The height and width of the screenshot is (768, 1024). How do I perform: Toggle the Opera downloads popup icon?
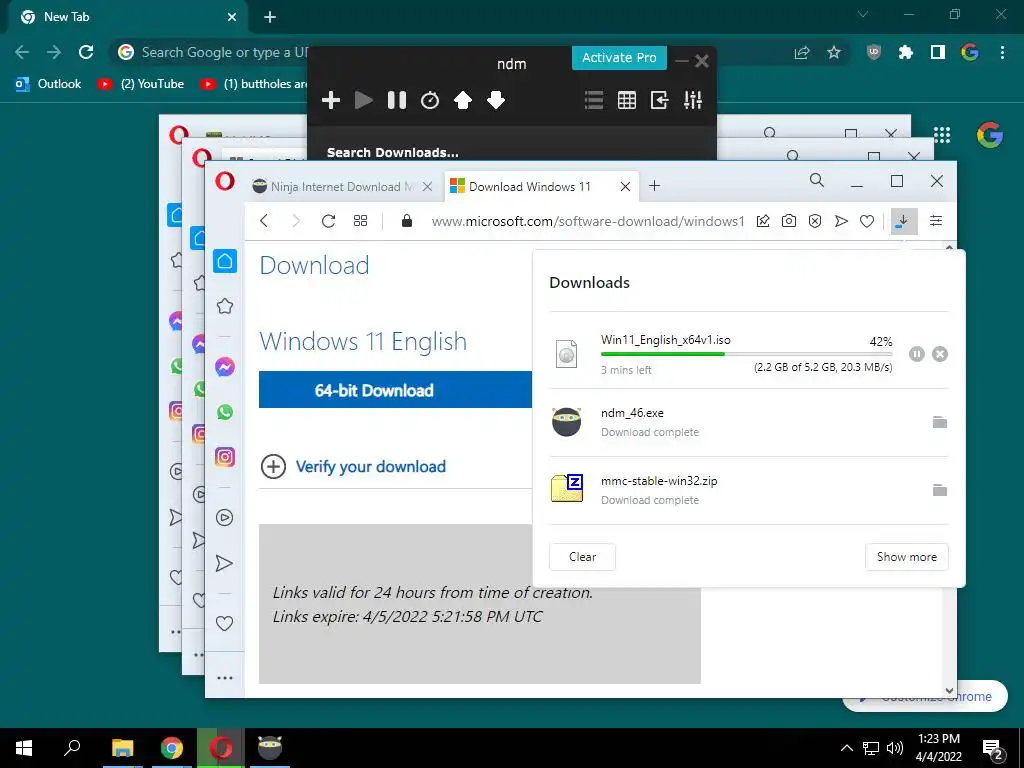[x=904, y=221]
